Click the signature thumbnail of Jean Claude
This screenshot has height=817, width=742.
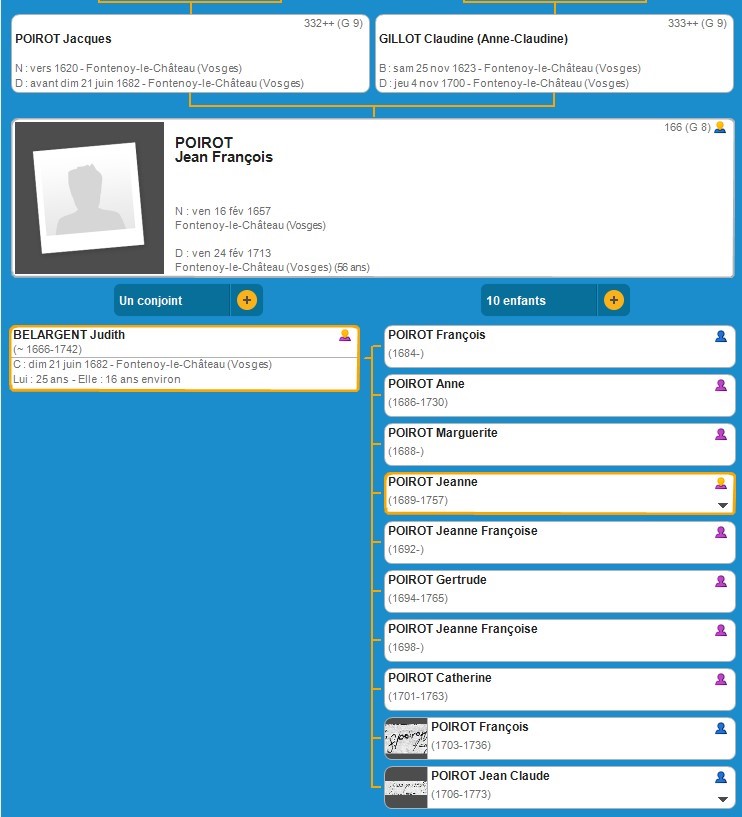(x=407, y=787)
